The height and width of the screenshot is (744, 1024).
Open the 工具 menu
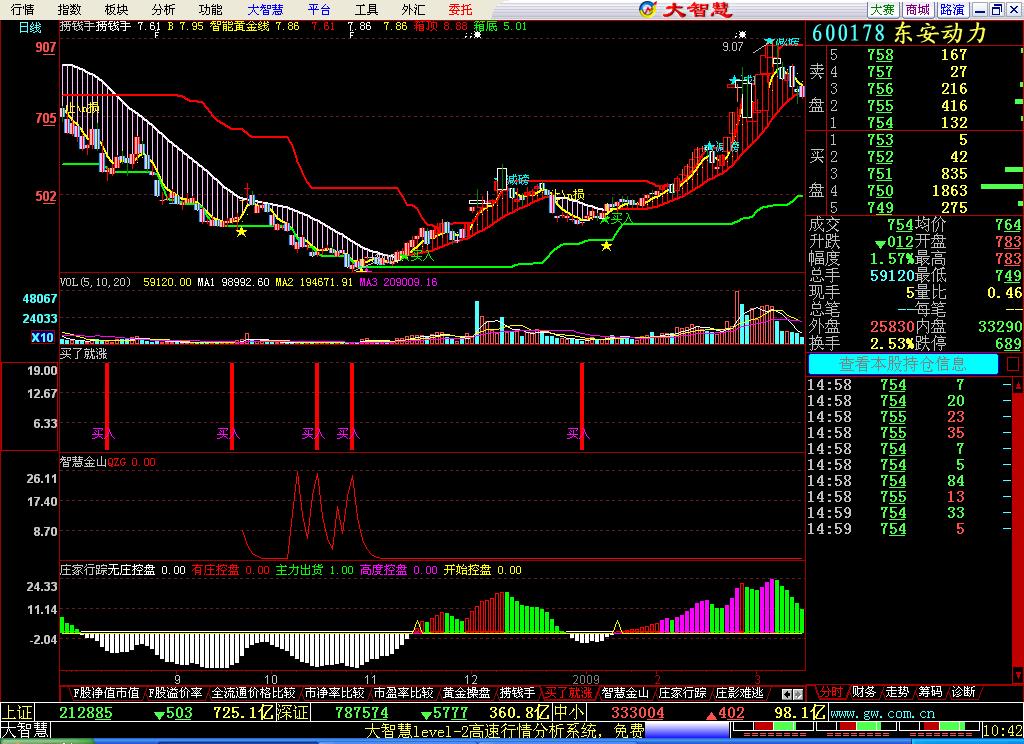(366, 9)
